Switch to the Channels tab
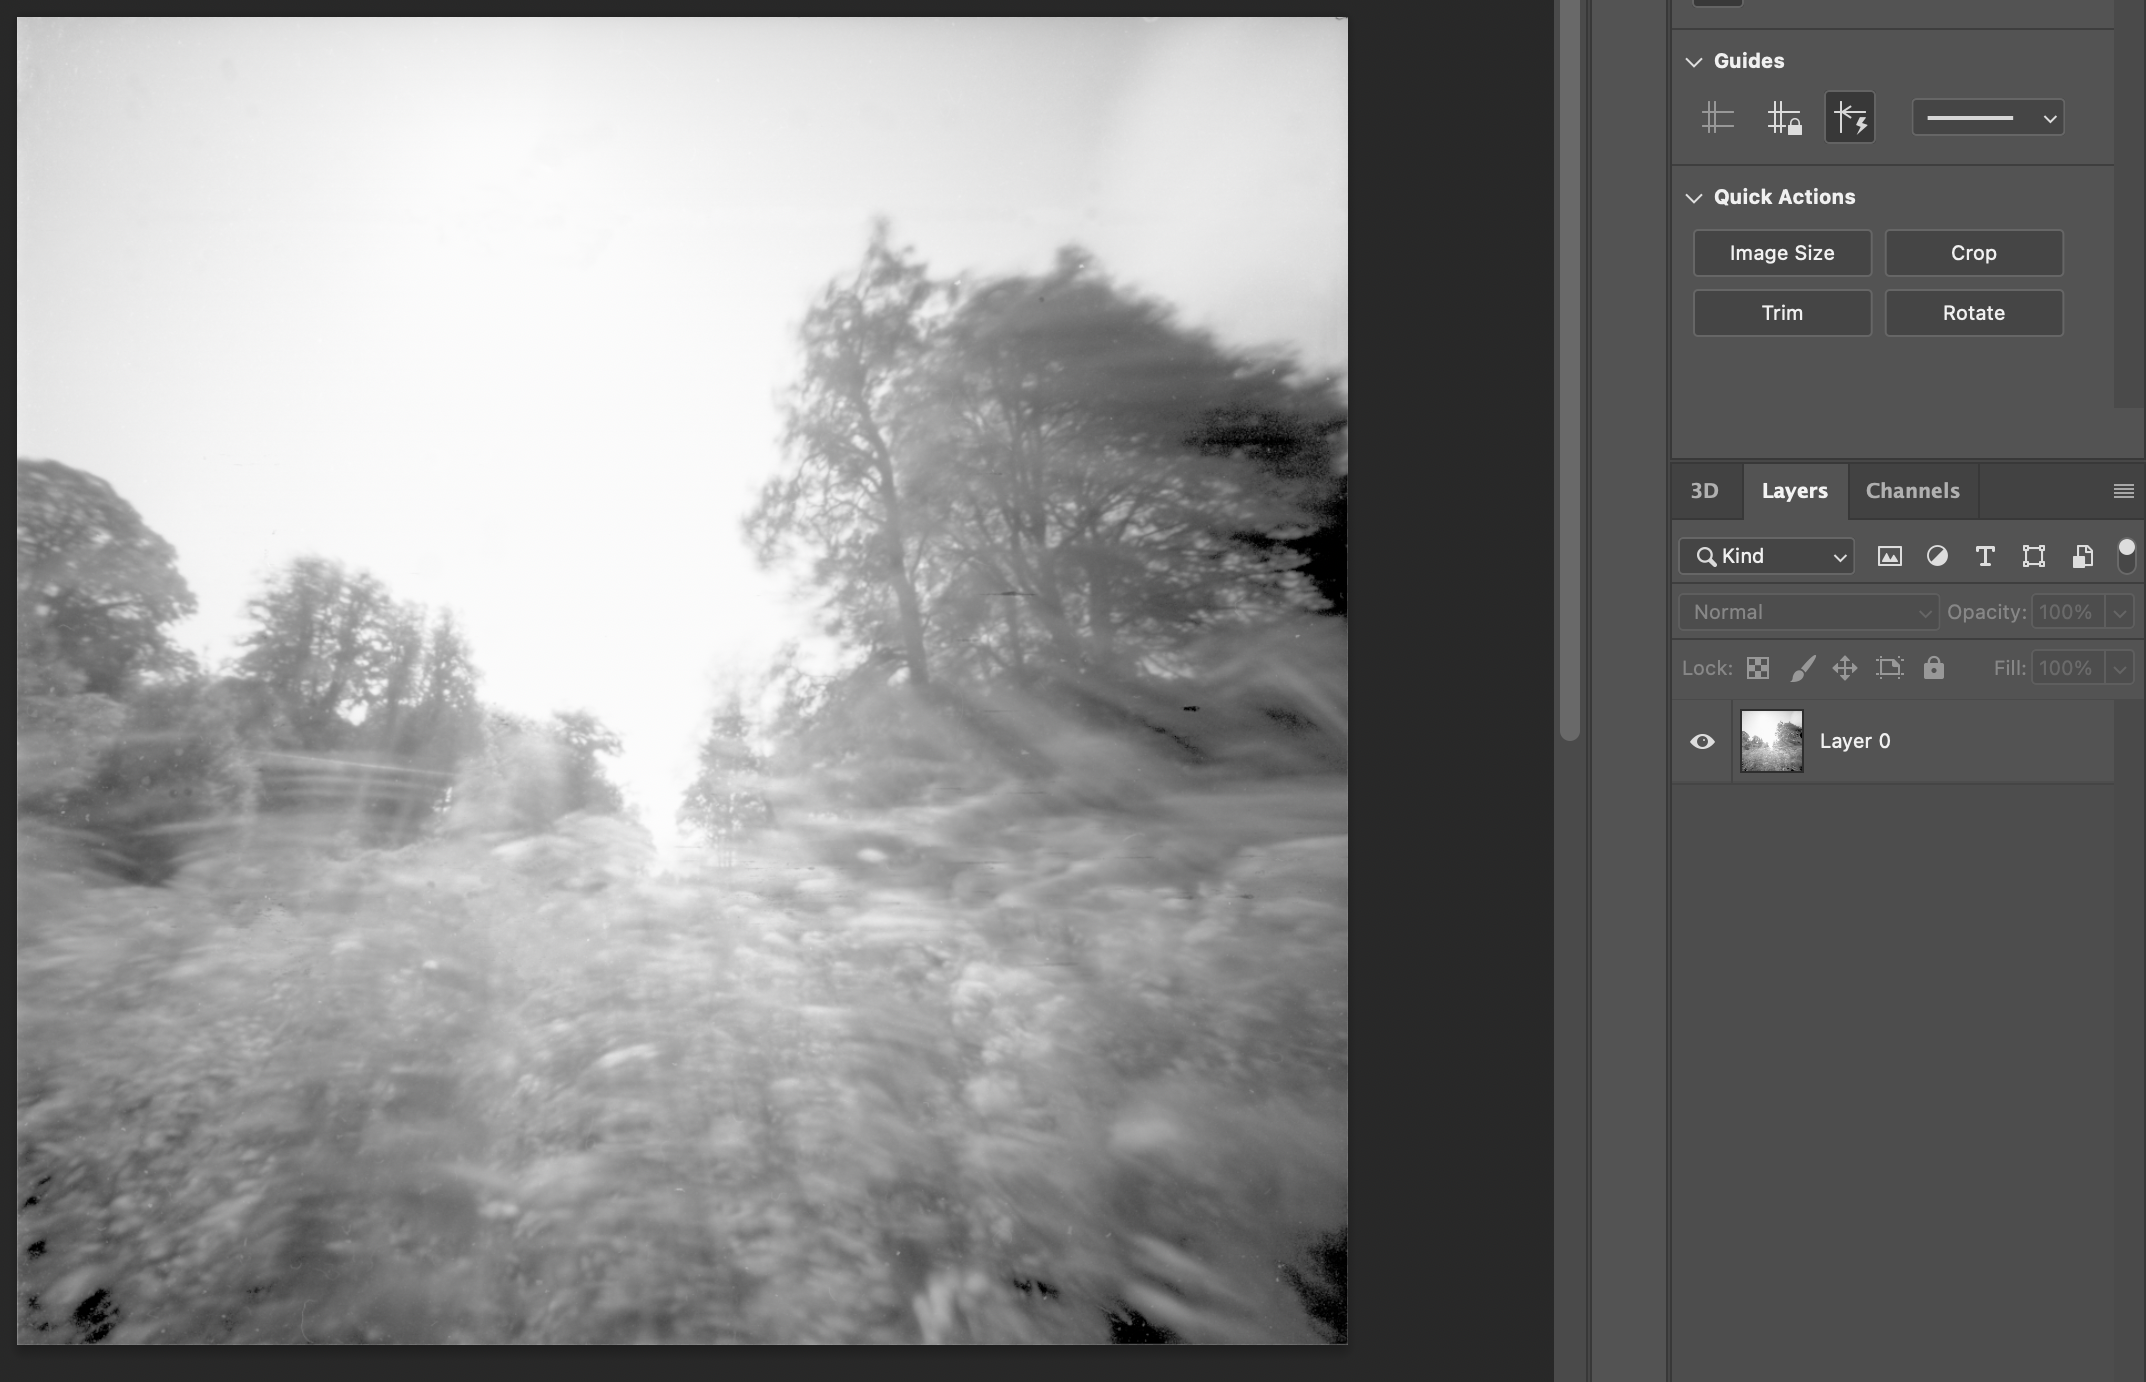Screen dimensions: 2146x1382 tap(1913, 491)
